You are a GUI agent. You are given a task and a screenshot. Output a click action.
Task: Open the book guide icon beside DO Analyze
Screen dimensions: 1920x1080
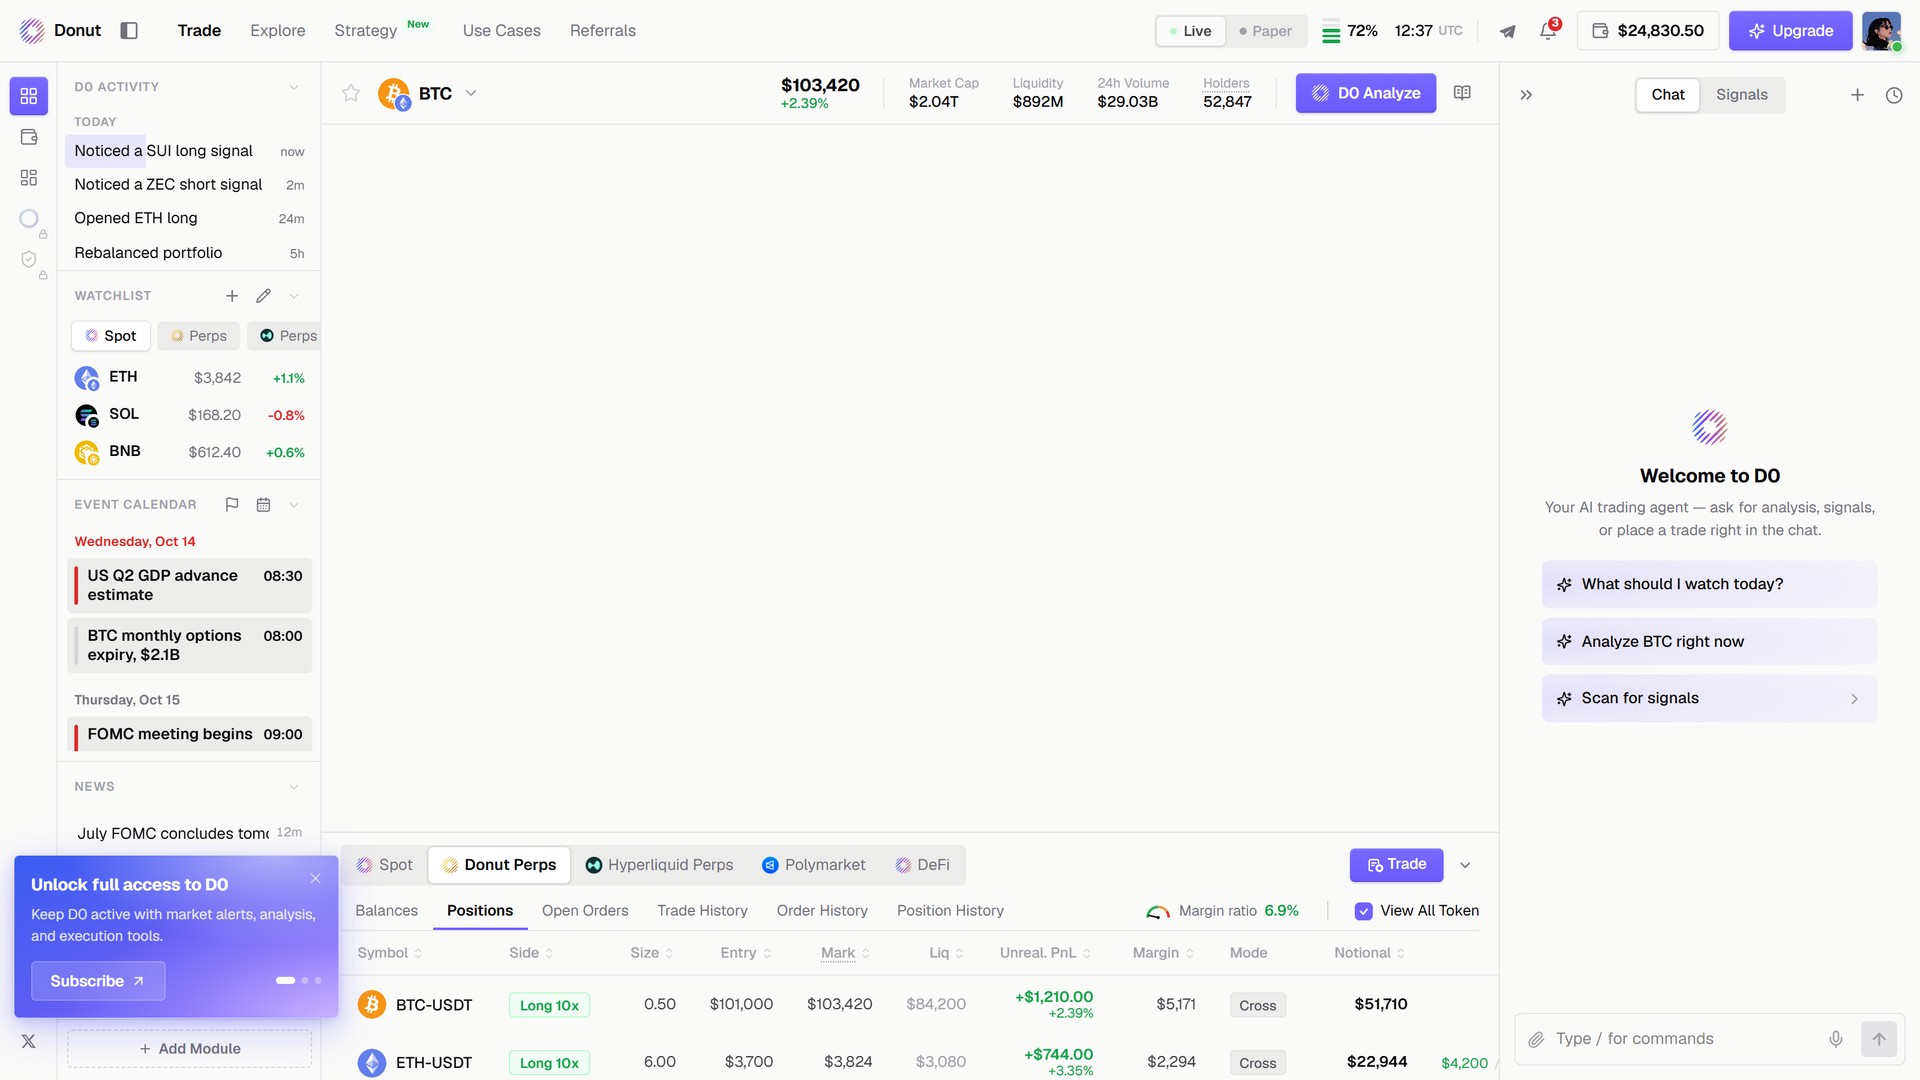[x=1462, y=93]
